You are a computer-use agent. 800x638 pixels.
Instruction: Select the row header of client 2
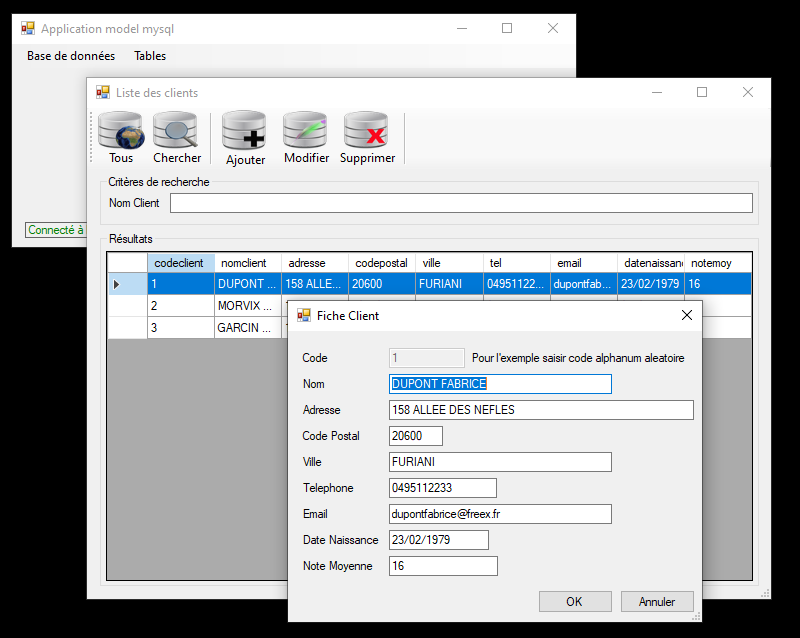tap(127, 306)
